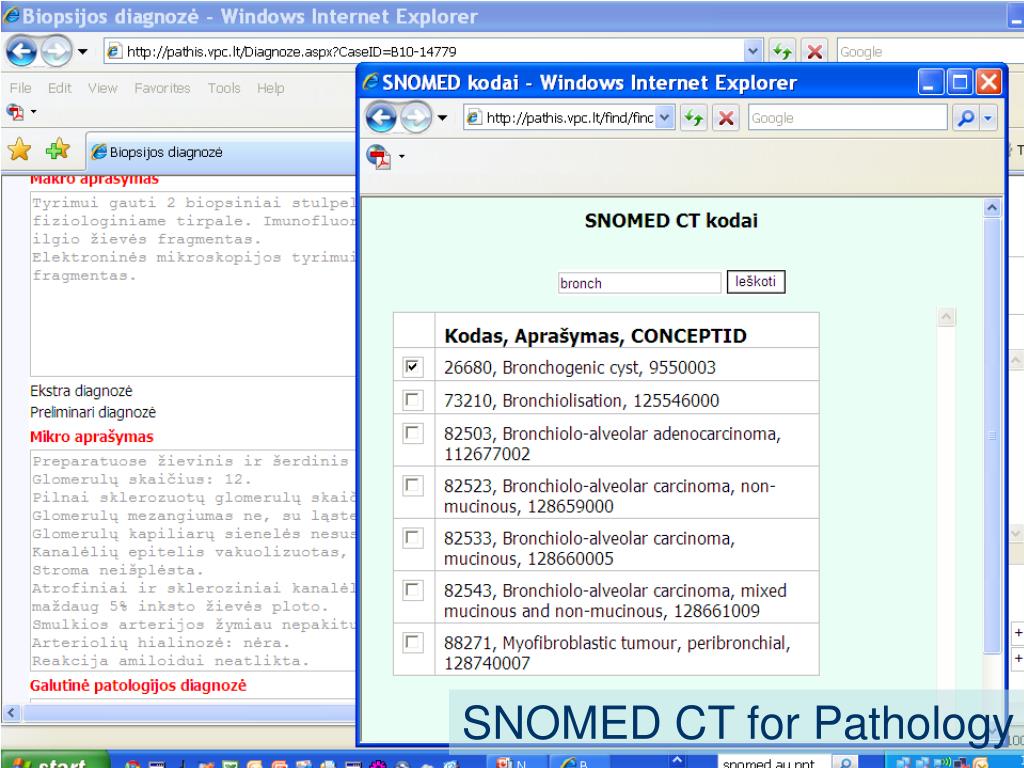Image resolution: width=1024 pixels, height=768 pixels.
Task: Open the Windows Start button
Action: 56,761
